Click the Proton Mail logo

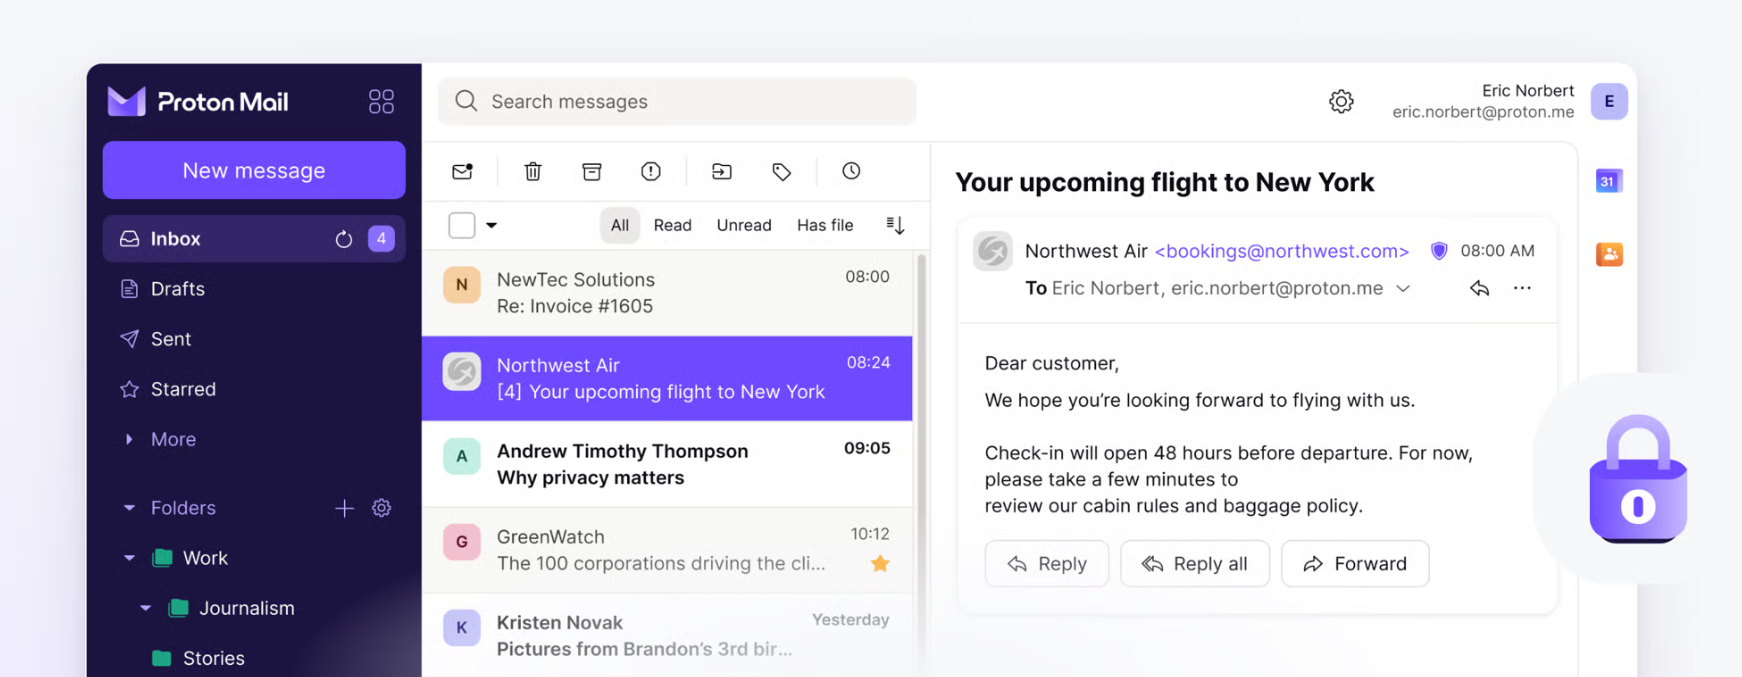point(198,101)
